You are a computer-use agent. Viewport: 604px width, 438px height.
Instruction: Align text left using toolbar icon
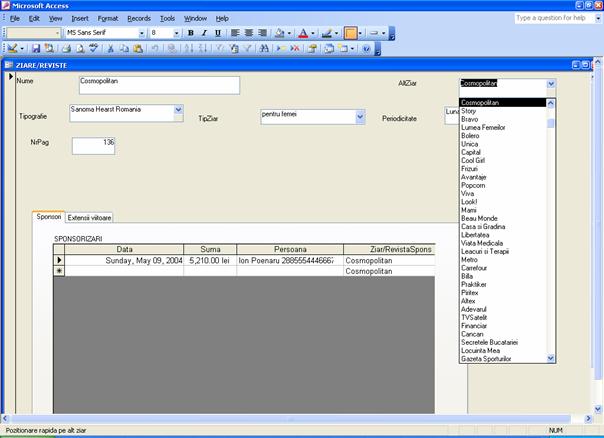235,33
